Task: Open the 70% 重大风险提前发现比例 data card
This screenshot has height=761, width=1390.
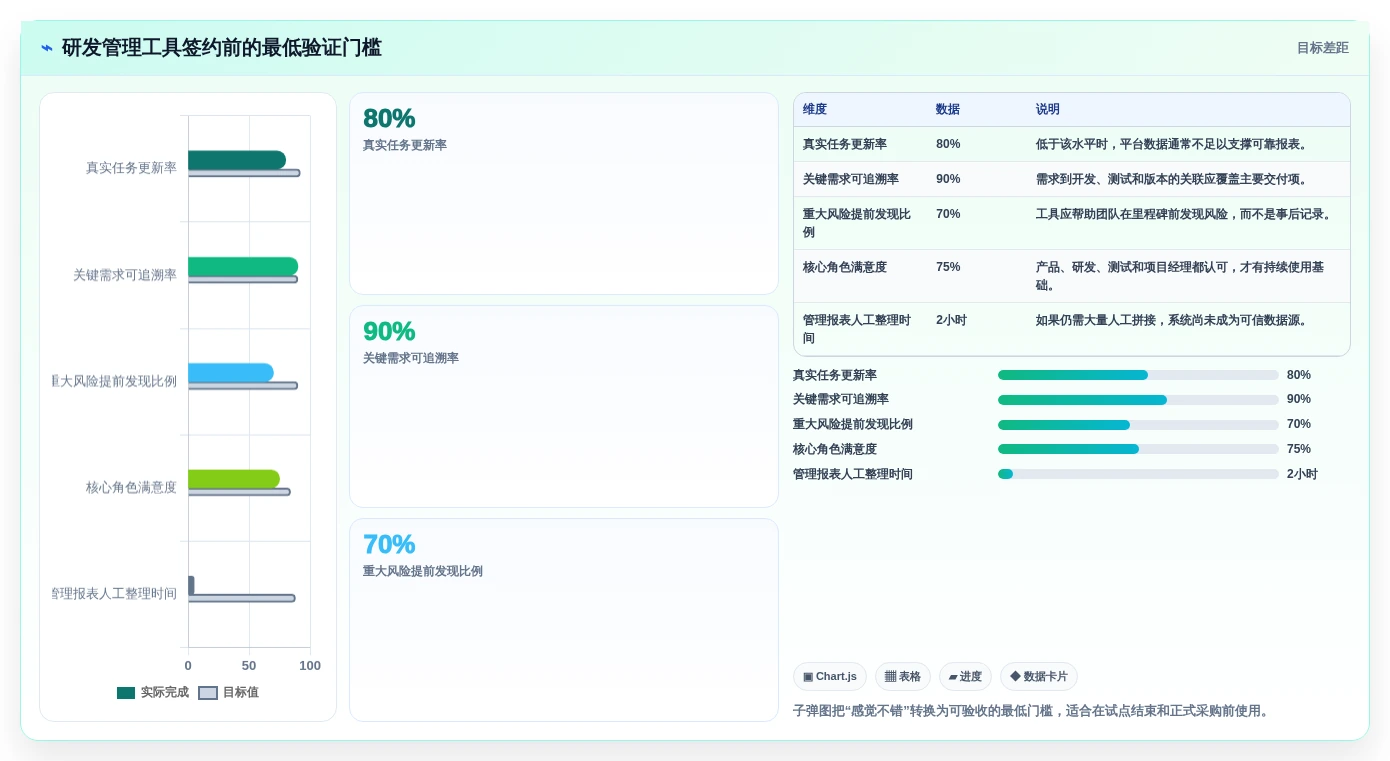Action: tap(564, 620)
